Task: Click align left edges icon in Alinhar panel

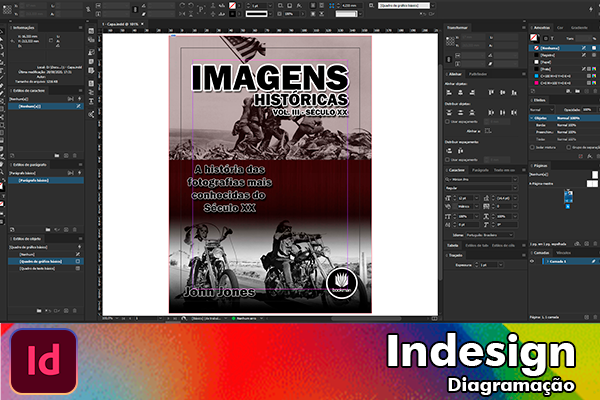Action: point(449,92)
